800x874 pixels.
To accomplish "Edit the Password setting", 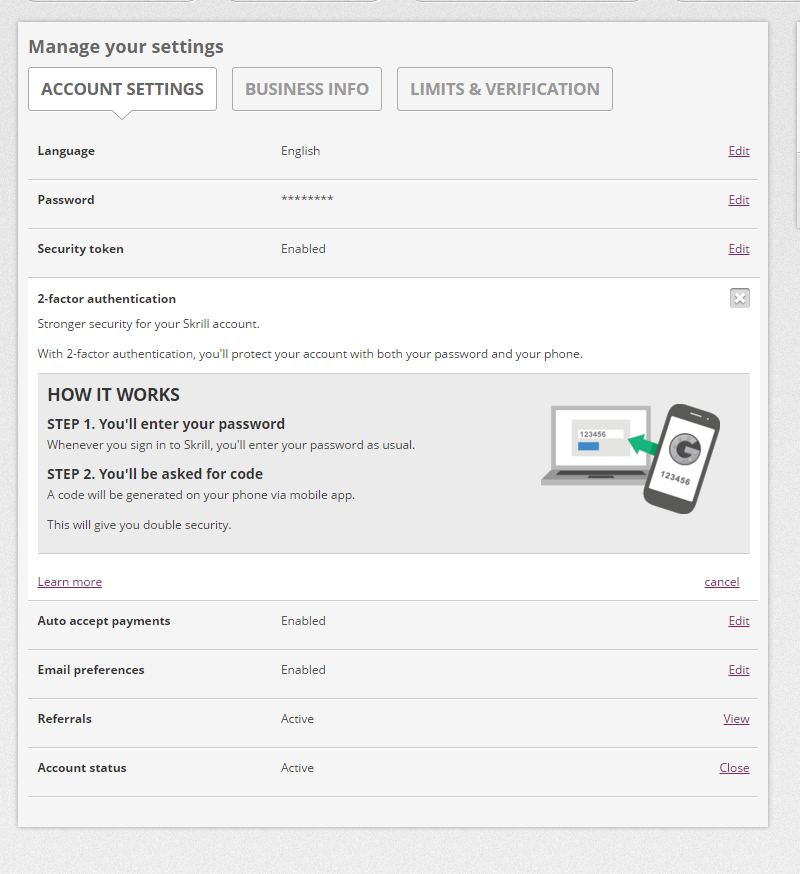I will tap(739, 200).
